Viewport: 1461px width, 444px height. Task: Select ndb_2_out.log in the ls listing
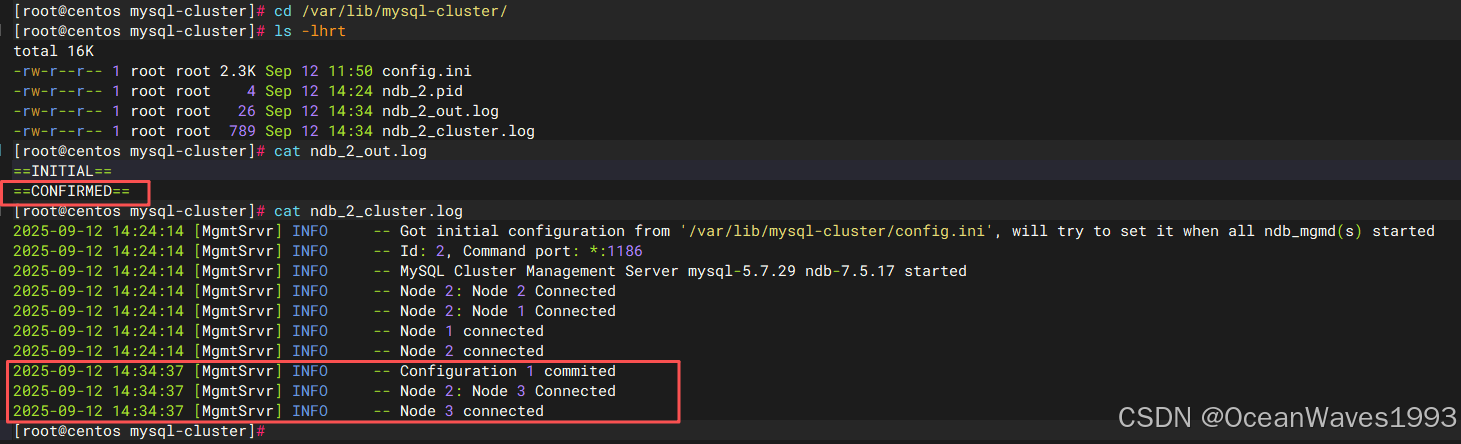[440, 111]
